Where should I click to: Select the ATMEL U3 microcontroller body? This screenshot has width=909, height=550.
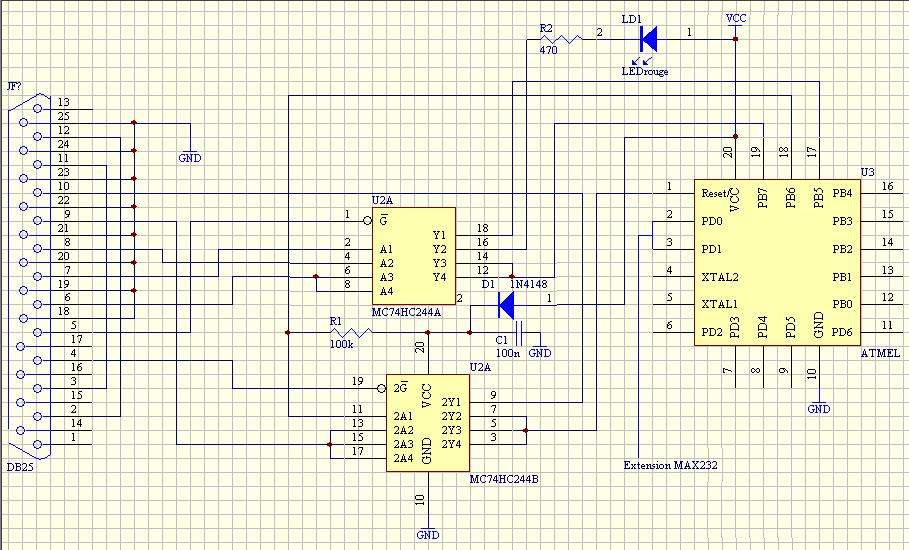(777, 263)
